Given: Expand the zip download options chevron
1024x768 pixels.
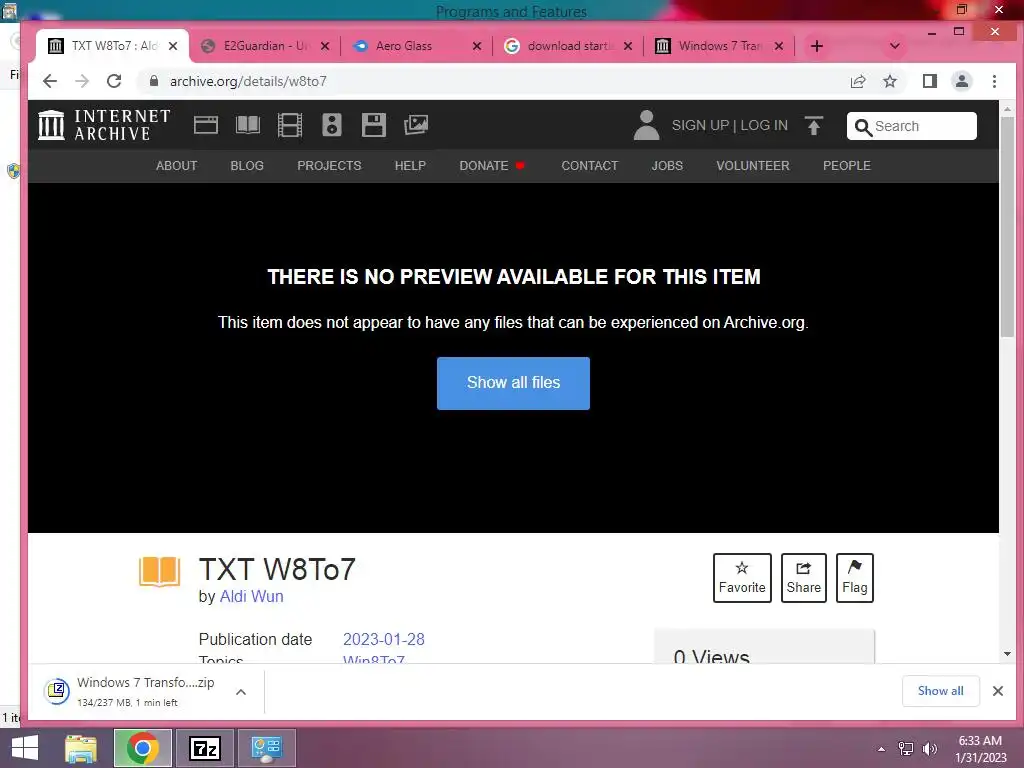Looking at the screenshot, I should [241, 692].
